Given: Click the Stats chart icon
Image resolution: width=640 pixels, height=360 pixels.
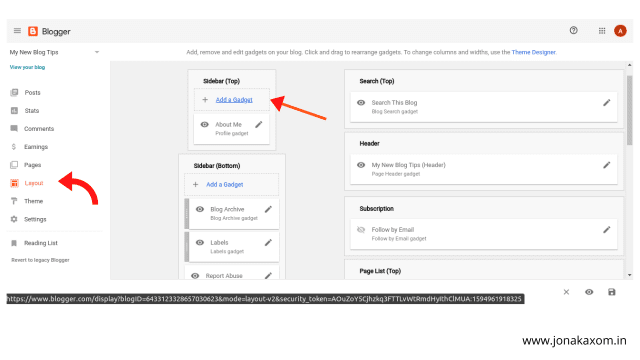Looking at the screenshot, I should [14, 111].
